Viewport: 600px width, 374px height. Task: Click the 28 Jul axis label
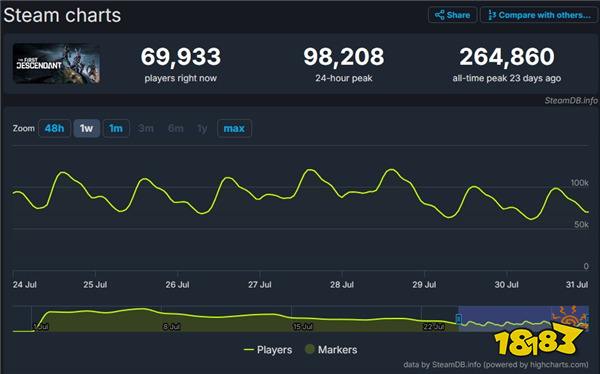point(342,284)
